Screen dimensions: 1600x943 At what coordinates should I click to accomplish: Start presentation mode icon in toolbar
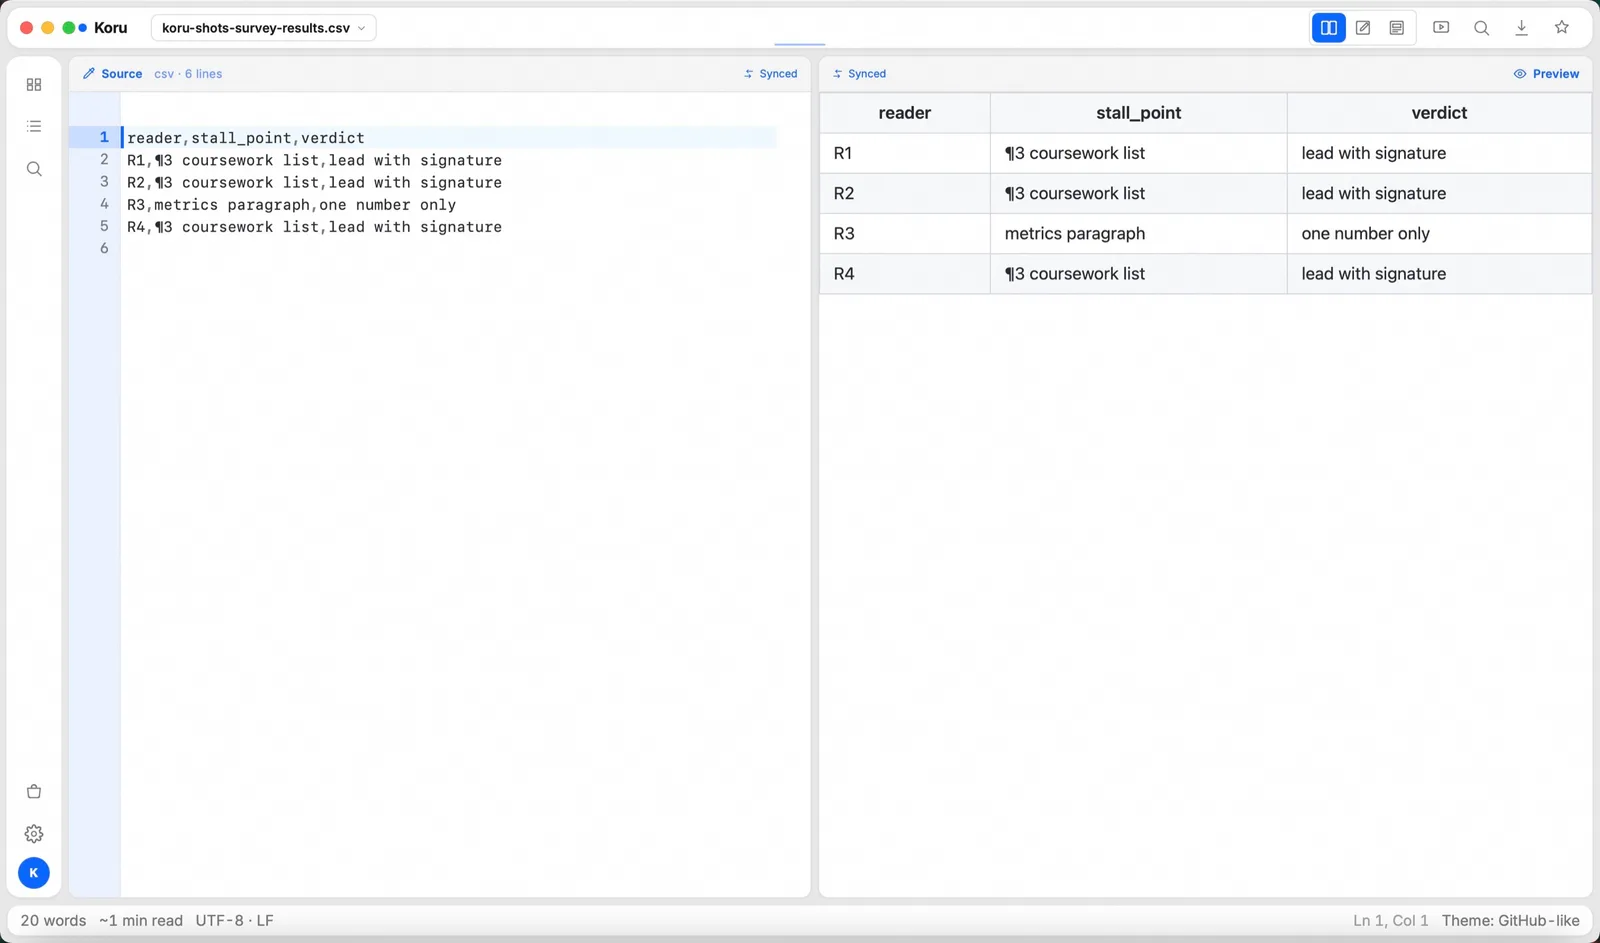click(1441, 28)
